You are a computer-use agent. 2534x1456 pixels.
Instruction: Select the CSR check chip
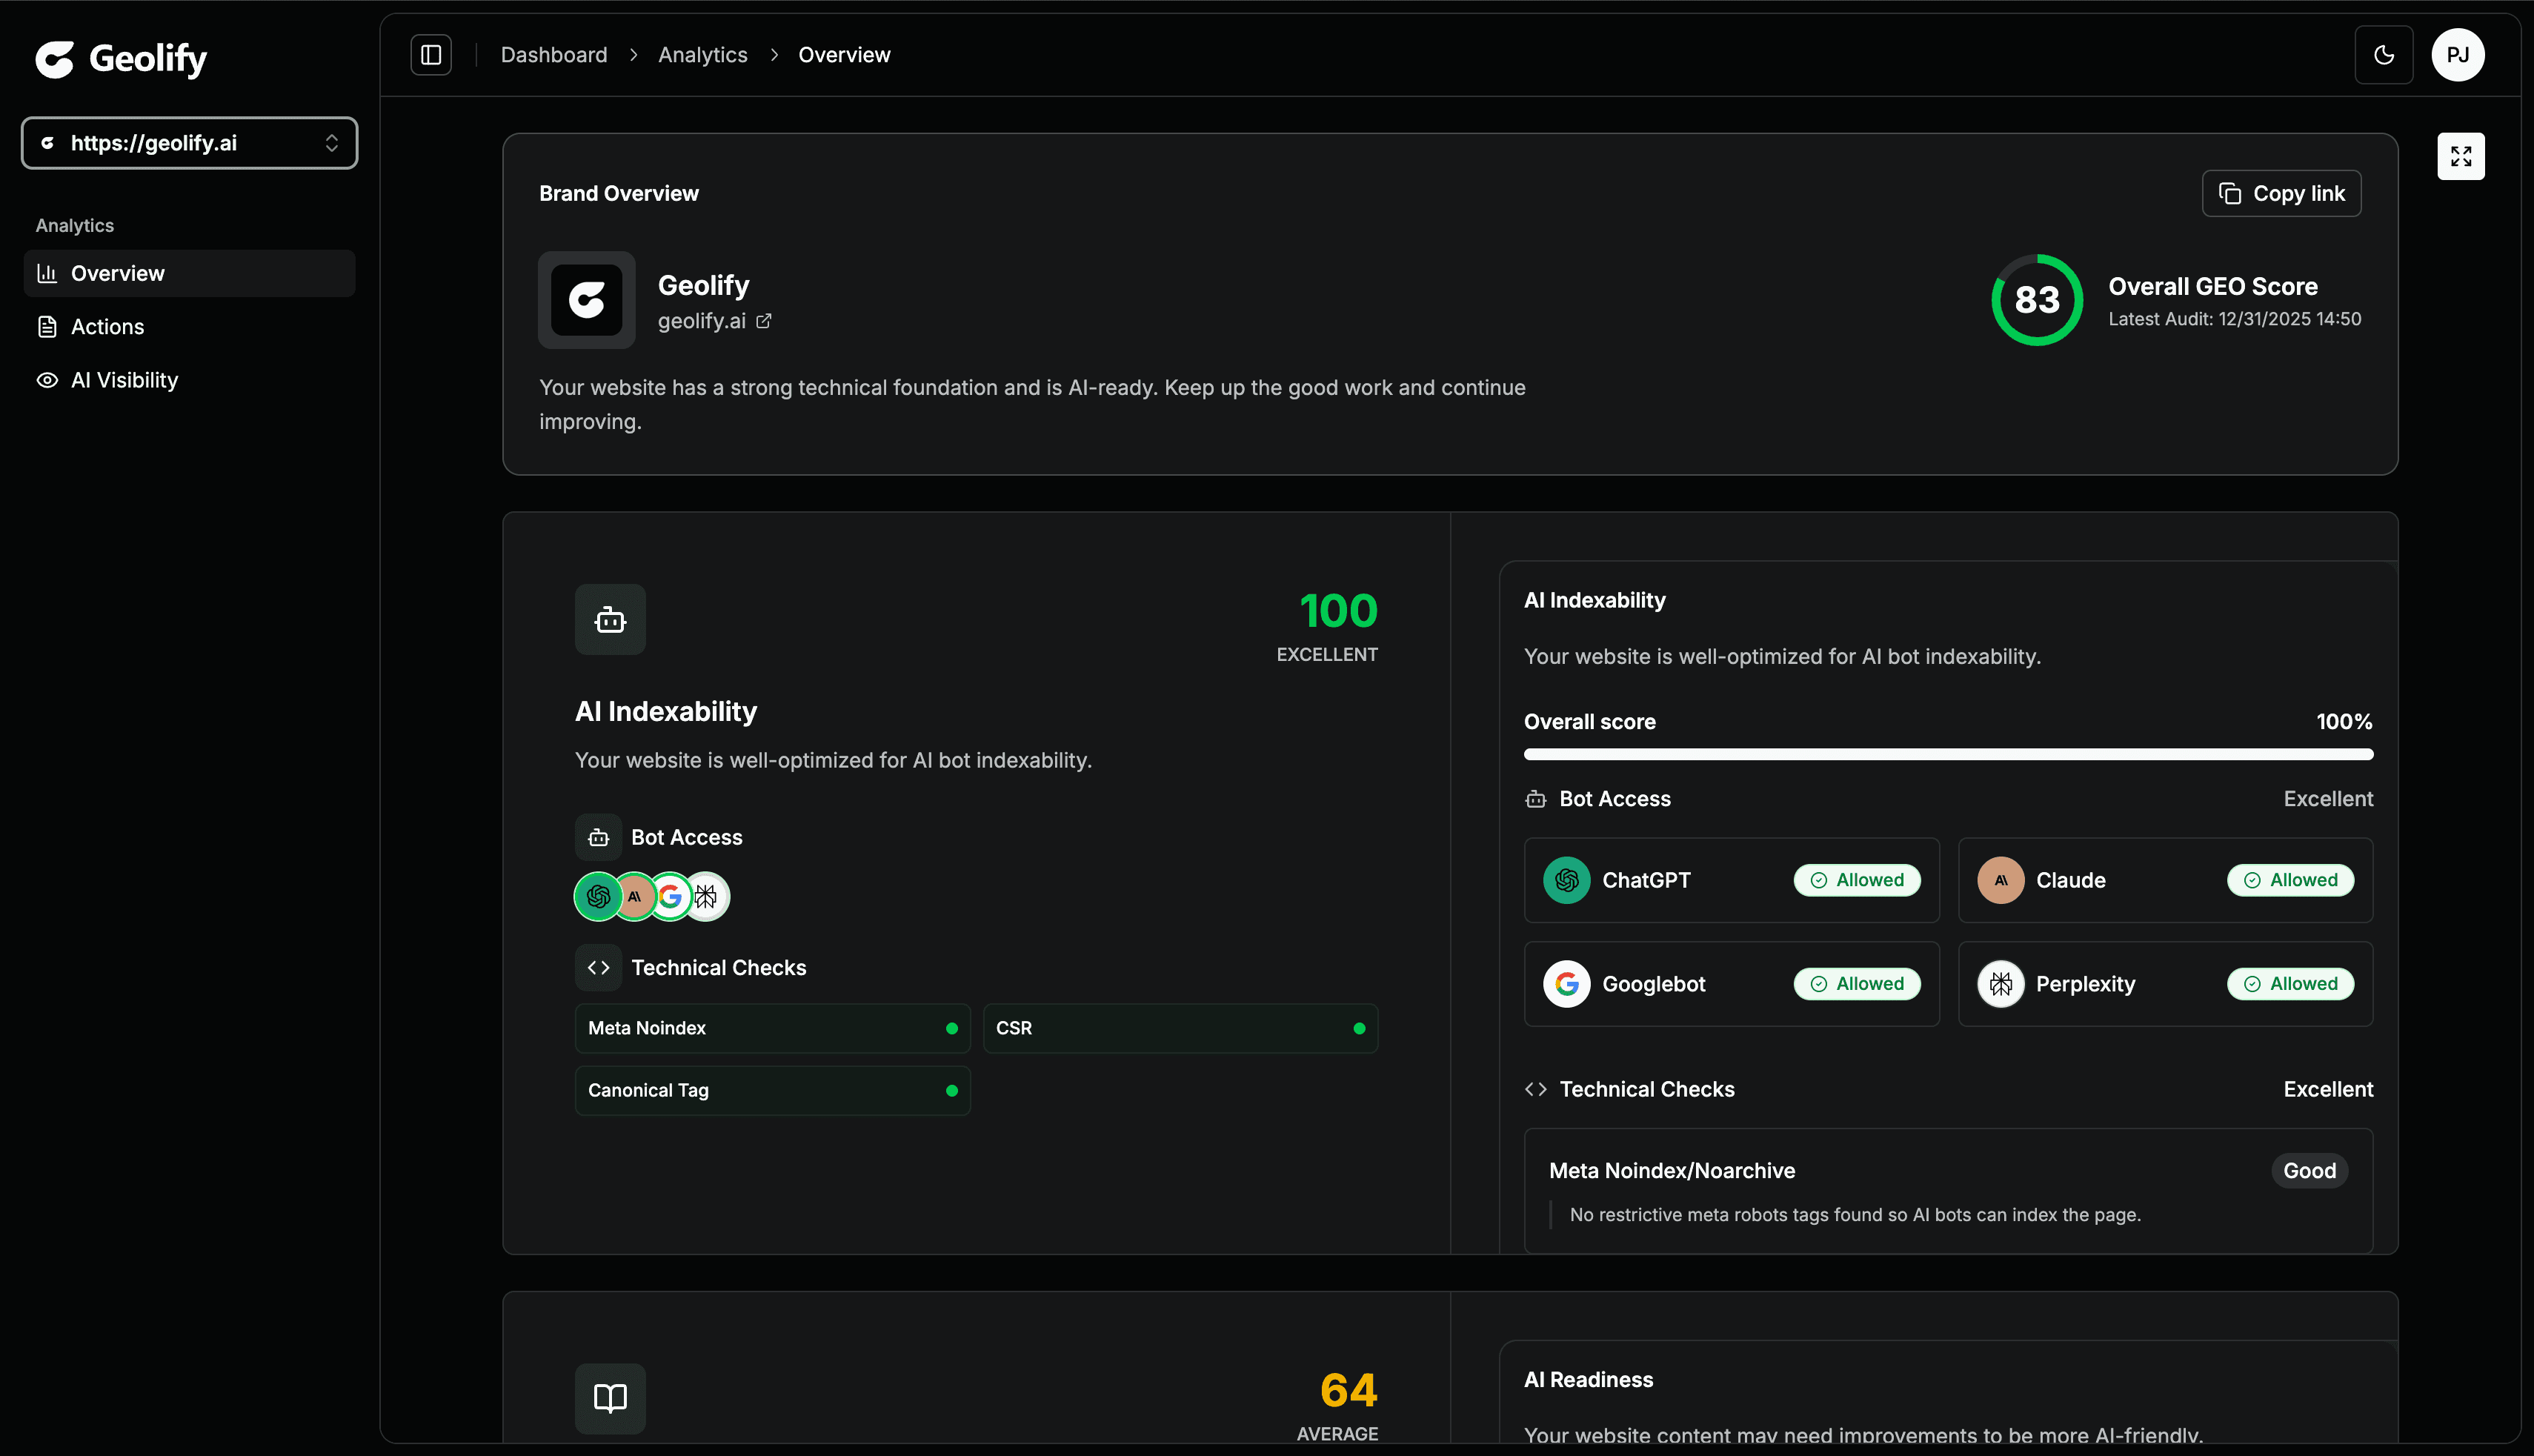click(x=1181, y=1028)
